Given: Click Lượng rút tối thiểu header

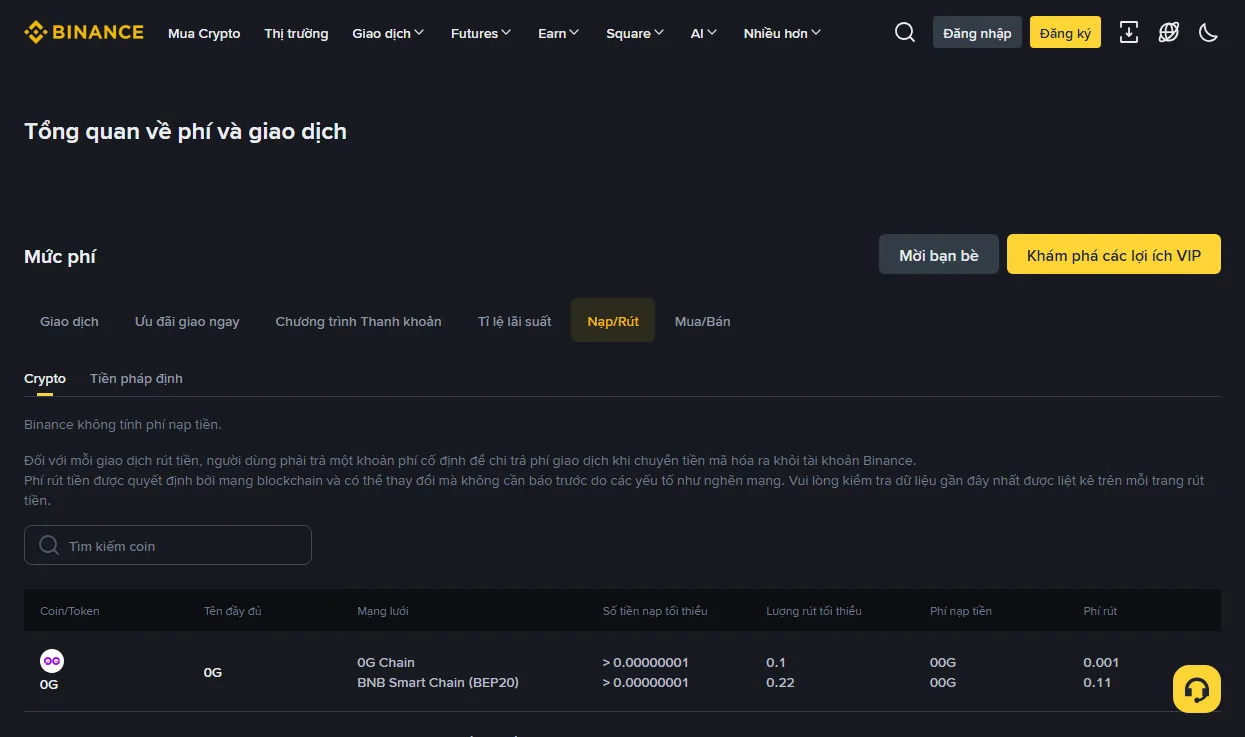Looking at the screenshot, I should point(814,611).
